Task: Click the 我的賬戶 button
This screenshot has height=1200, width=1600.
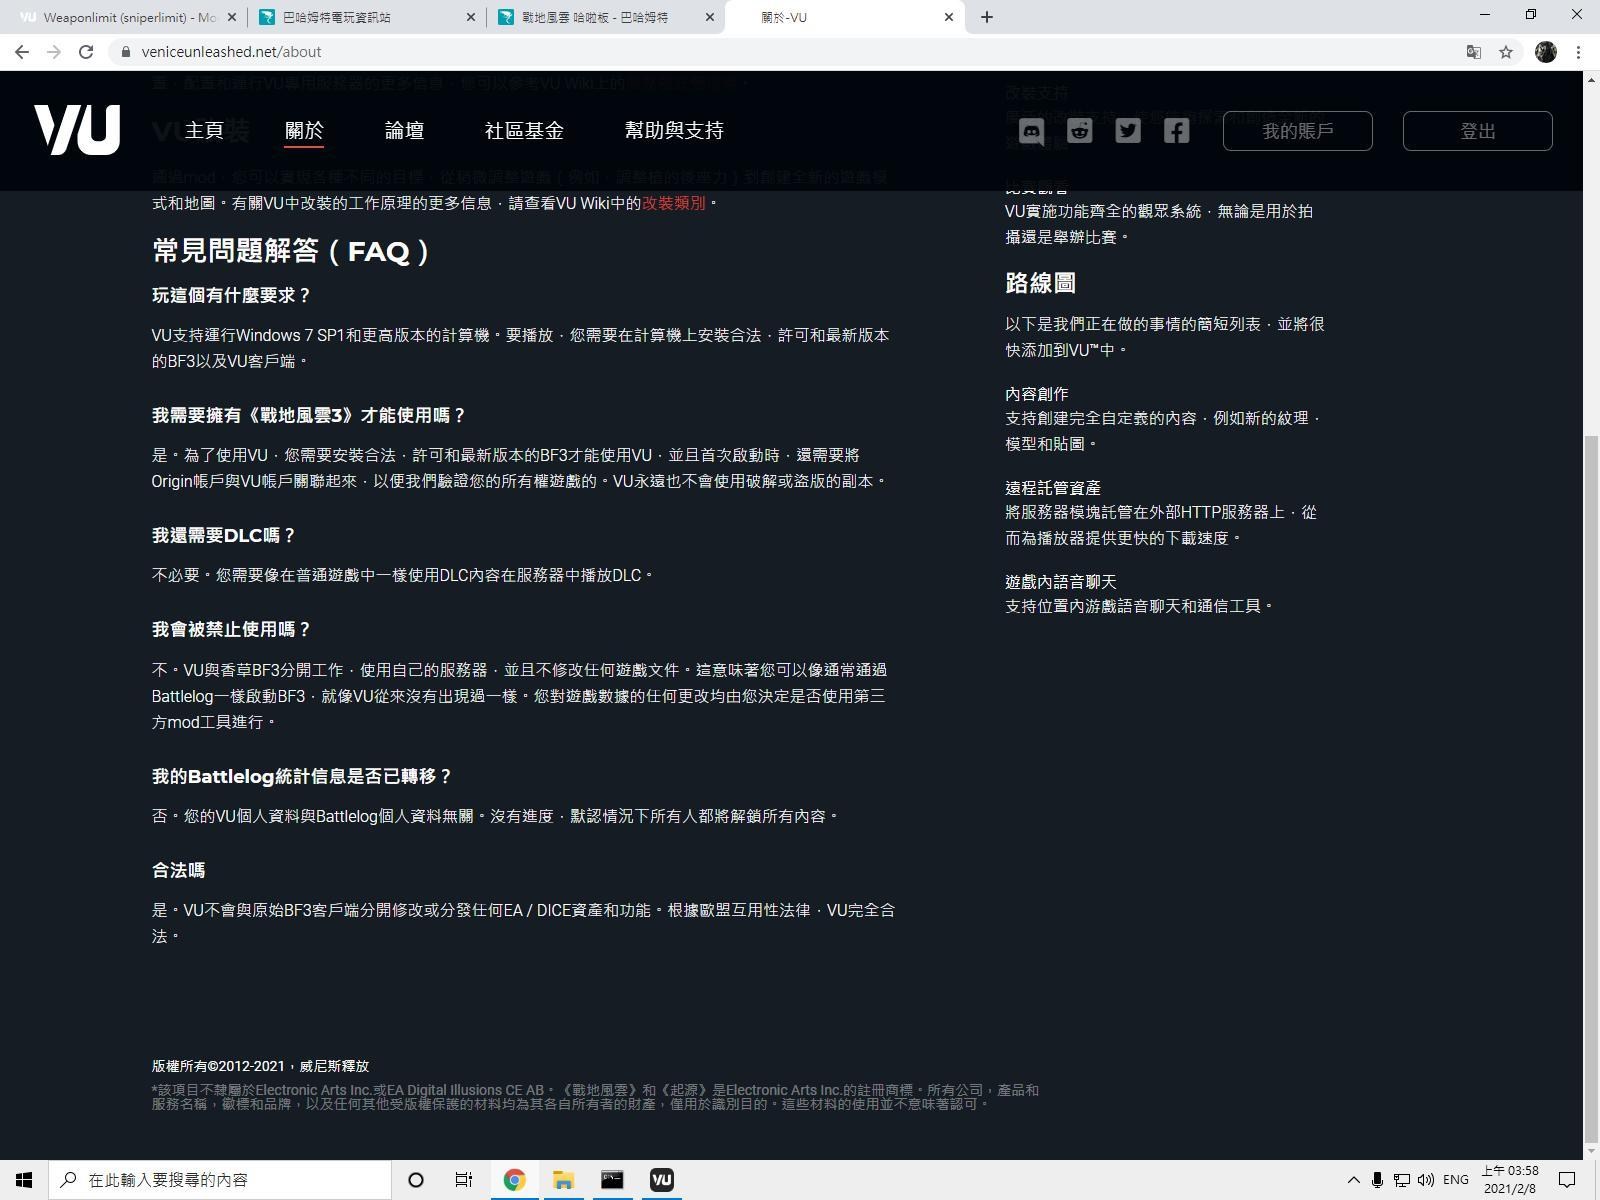Action: click(x=1297, y=131)
